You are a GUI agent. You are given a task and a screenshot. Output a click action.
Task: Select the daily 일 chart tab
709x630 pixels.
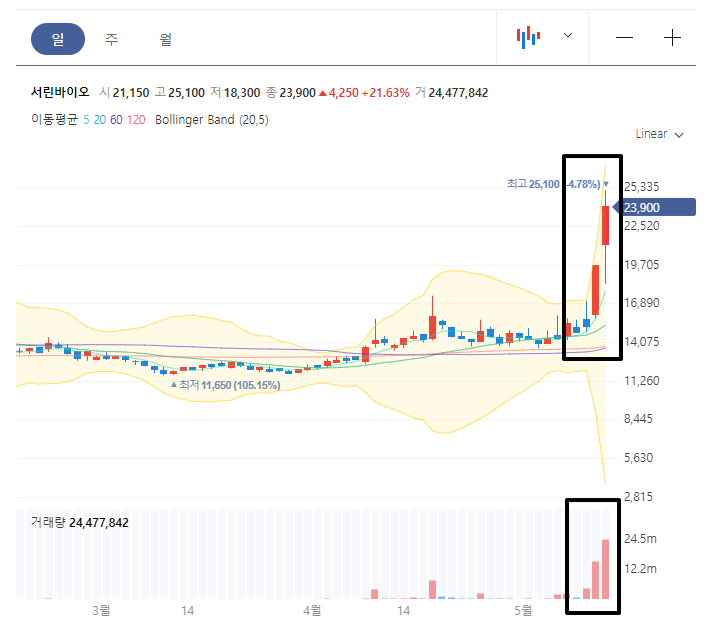point(58,39)
